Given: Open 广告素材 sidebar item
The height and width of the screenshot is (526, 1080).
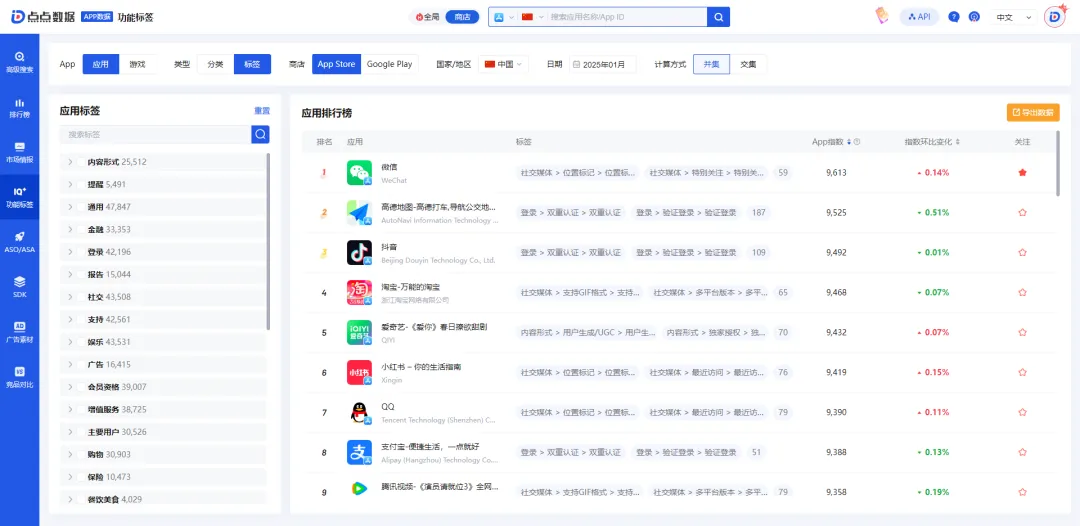Looking at the screenshot, I should [x=19, y=332].
